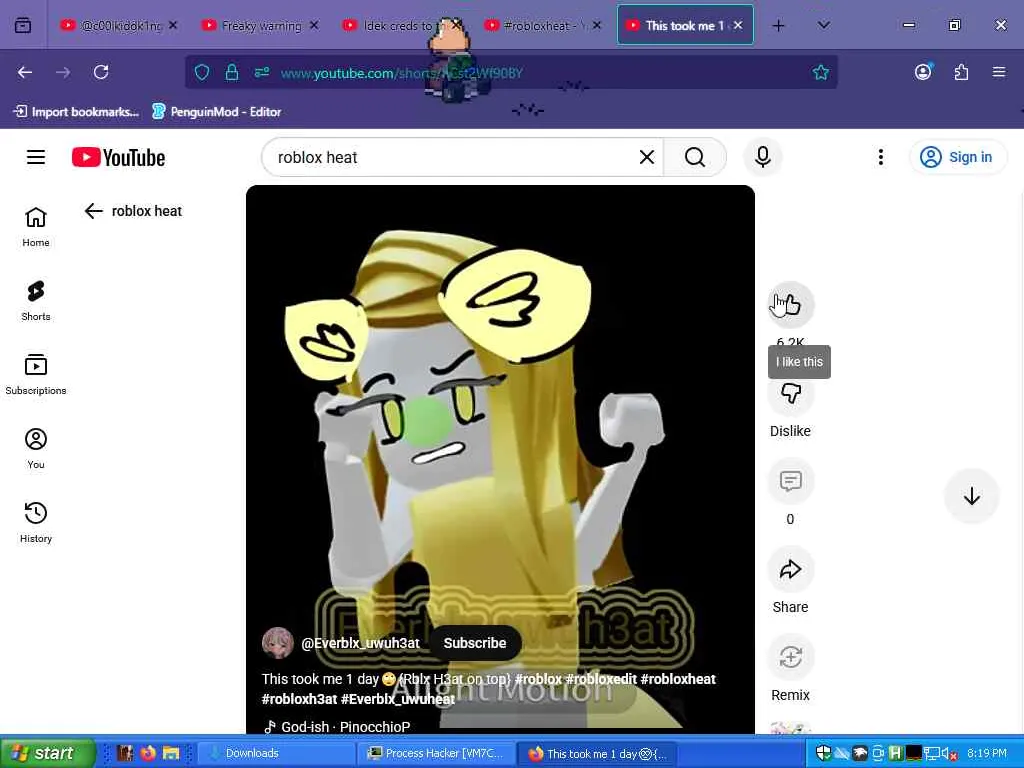Open History in the sidebar
Viewport: 1024px width, 768px height.
coord(36,522)
